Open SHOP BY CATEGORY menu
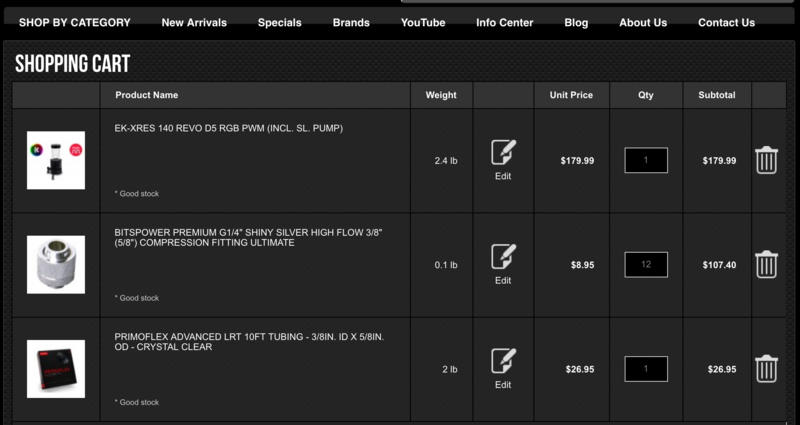The image size is (800, 425). coord(75,22)
